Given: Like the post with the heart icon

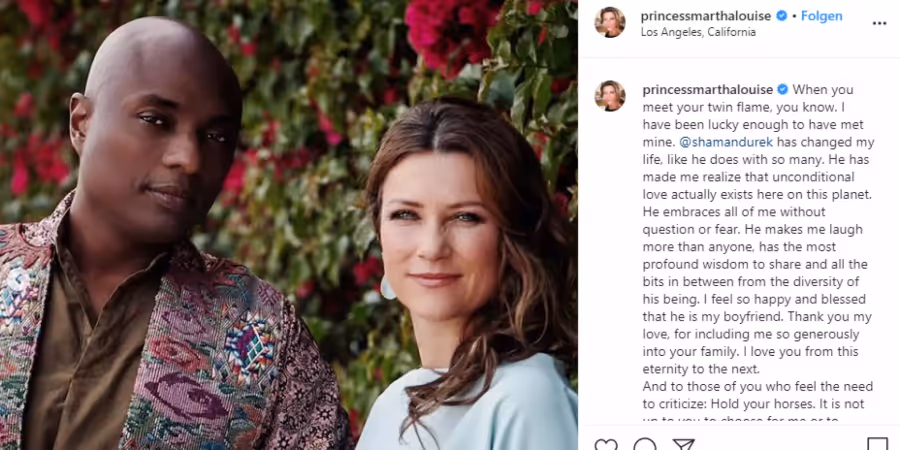Looking at the screenshot, I should pyautogui.click(x=606, y=444).
